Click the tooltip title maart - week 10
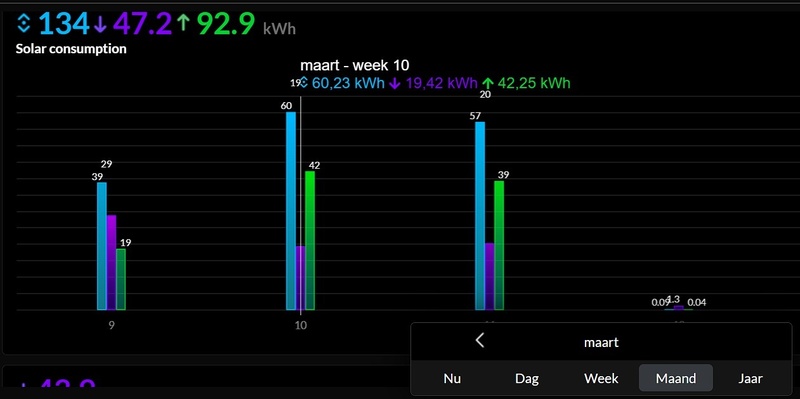The image size is (800, 399). [x=355, y=65]
